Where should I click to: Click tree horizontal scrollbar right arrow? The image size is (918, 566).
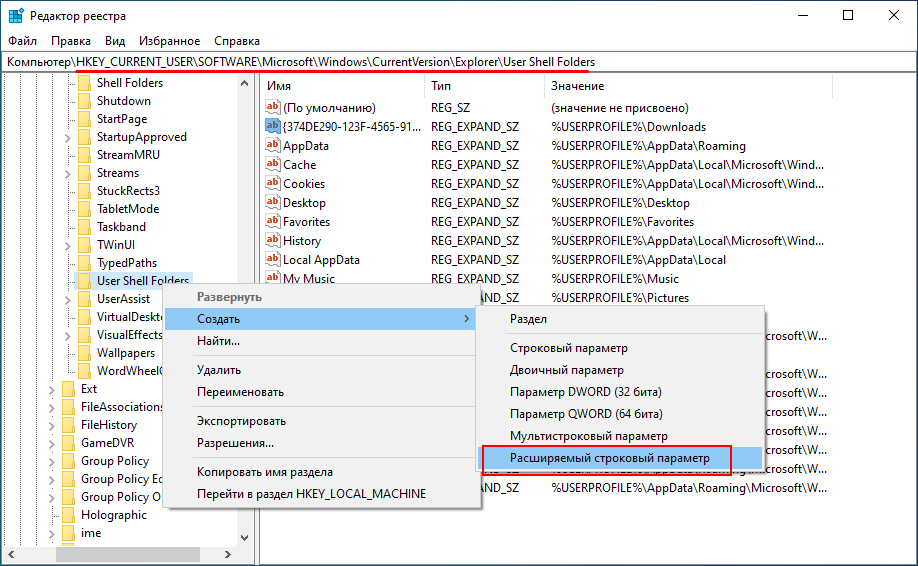click(228, 554)
